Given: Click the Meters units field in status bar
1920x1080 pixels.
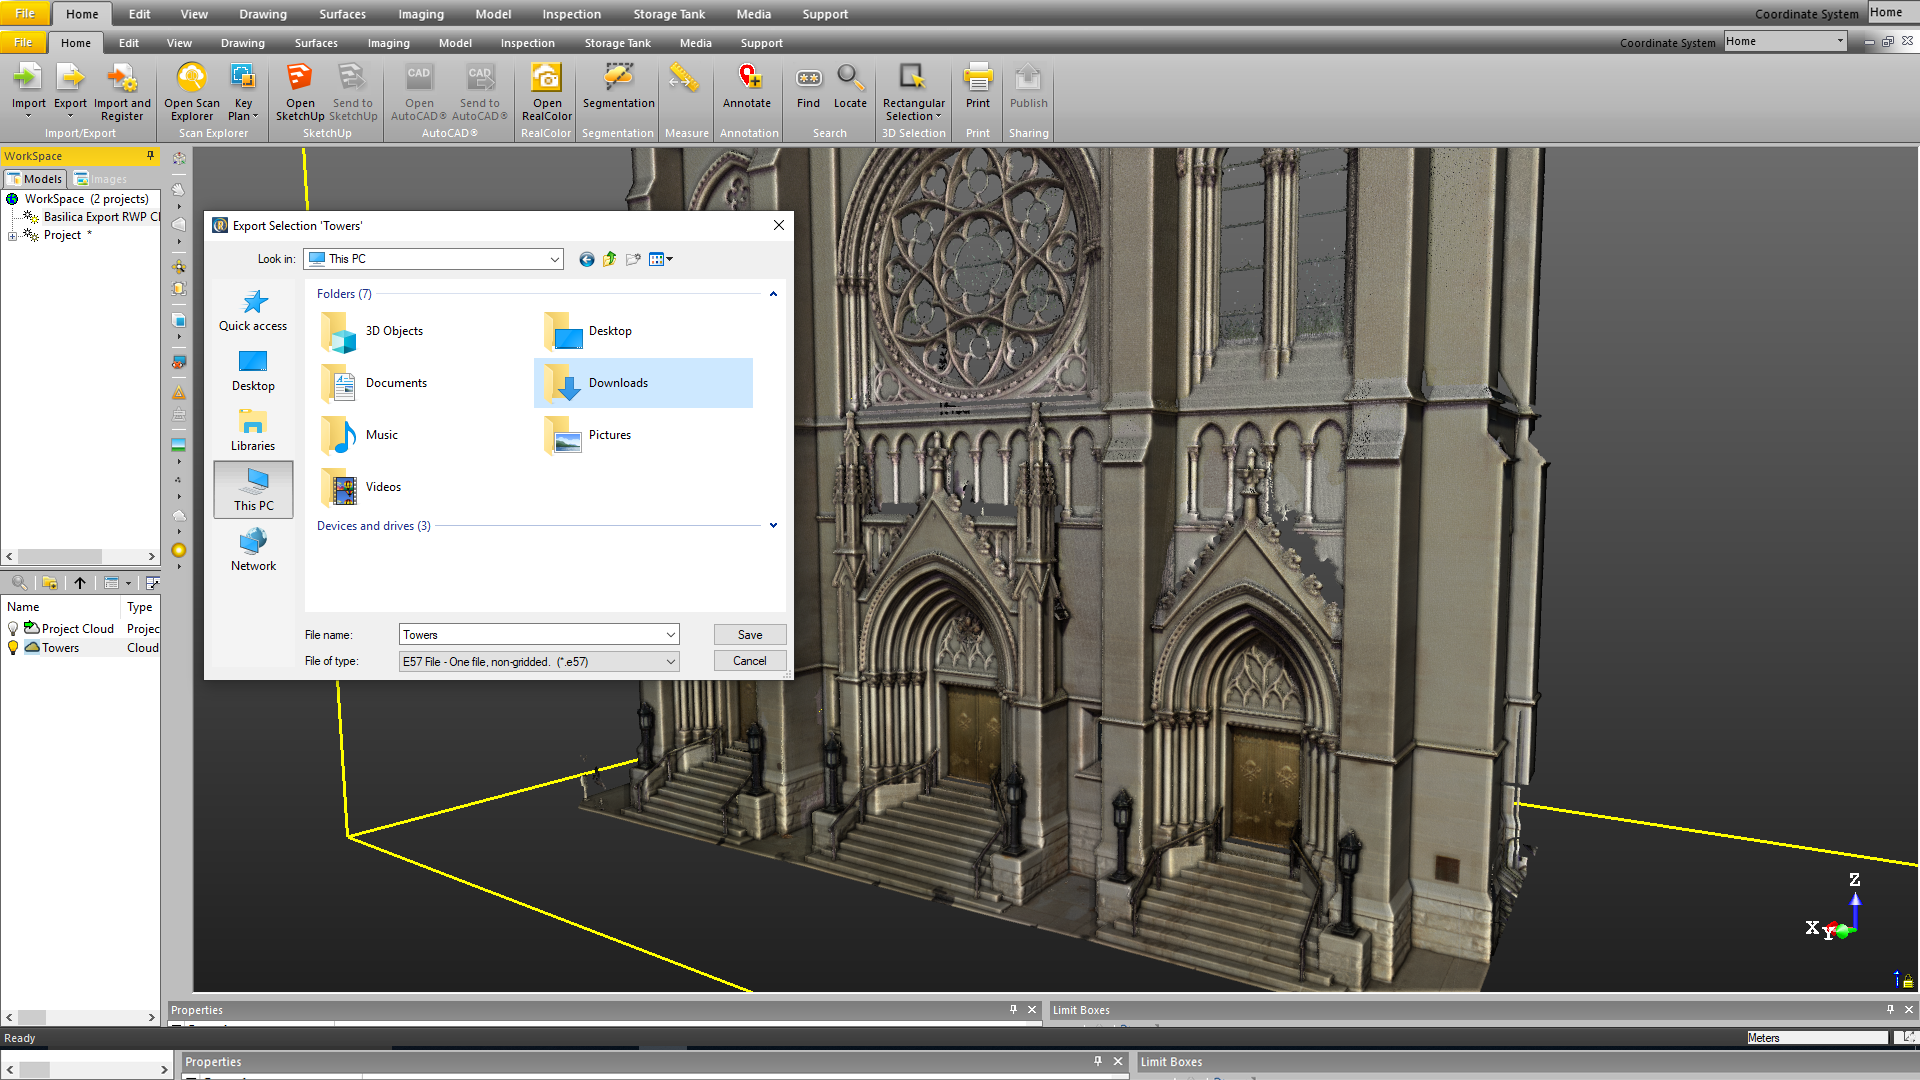Looking at the screenshot, I should pos(1817,1038).
